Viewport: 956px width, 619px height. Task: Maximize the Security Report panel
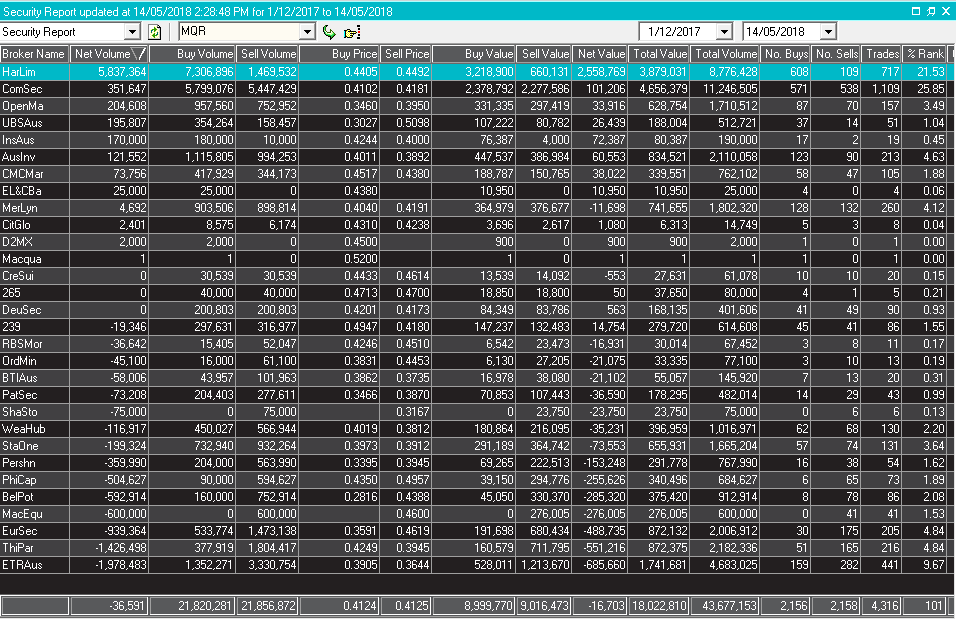pos(915,11)
